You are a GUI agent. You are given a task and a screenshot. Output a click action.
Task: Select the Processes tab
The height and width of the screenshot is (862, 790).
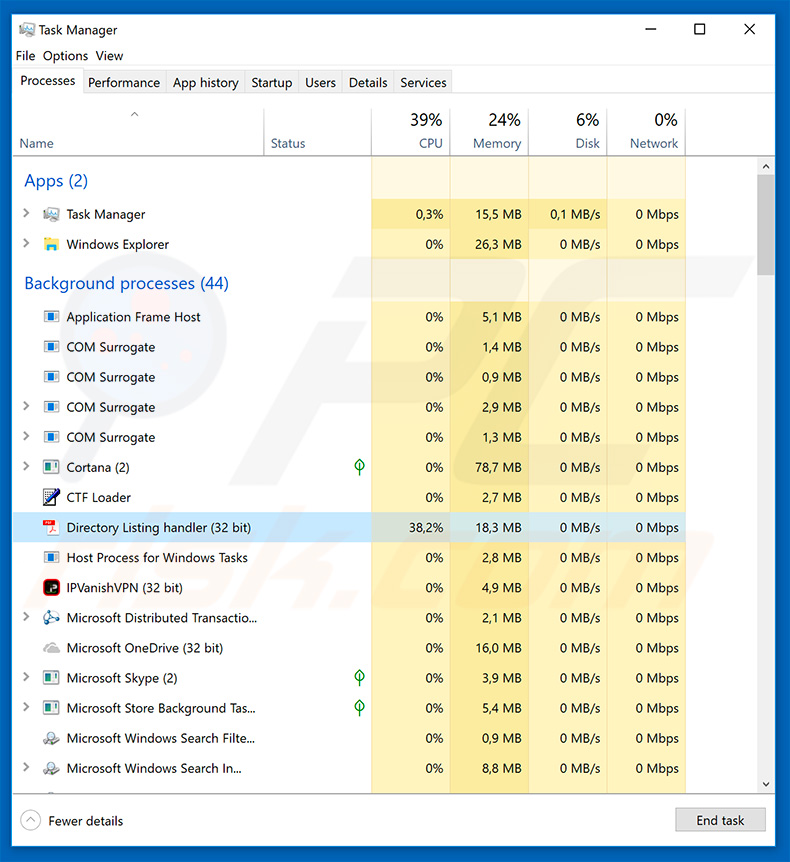point(48,81)
